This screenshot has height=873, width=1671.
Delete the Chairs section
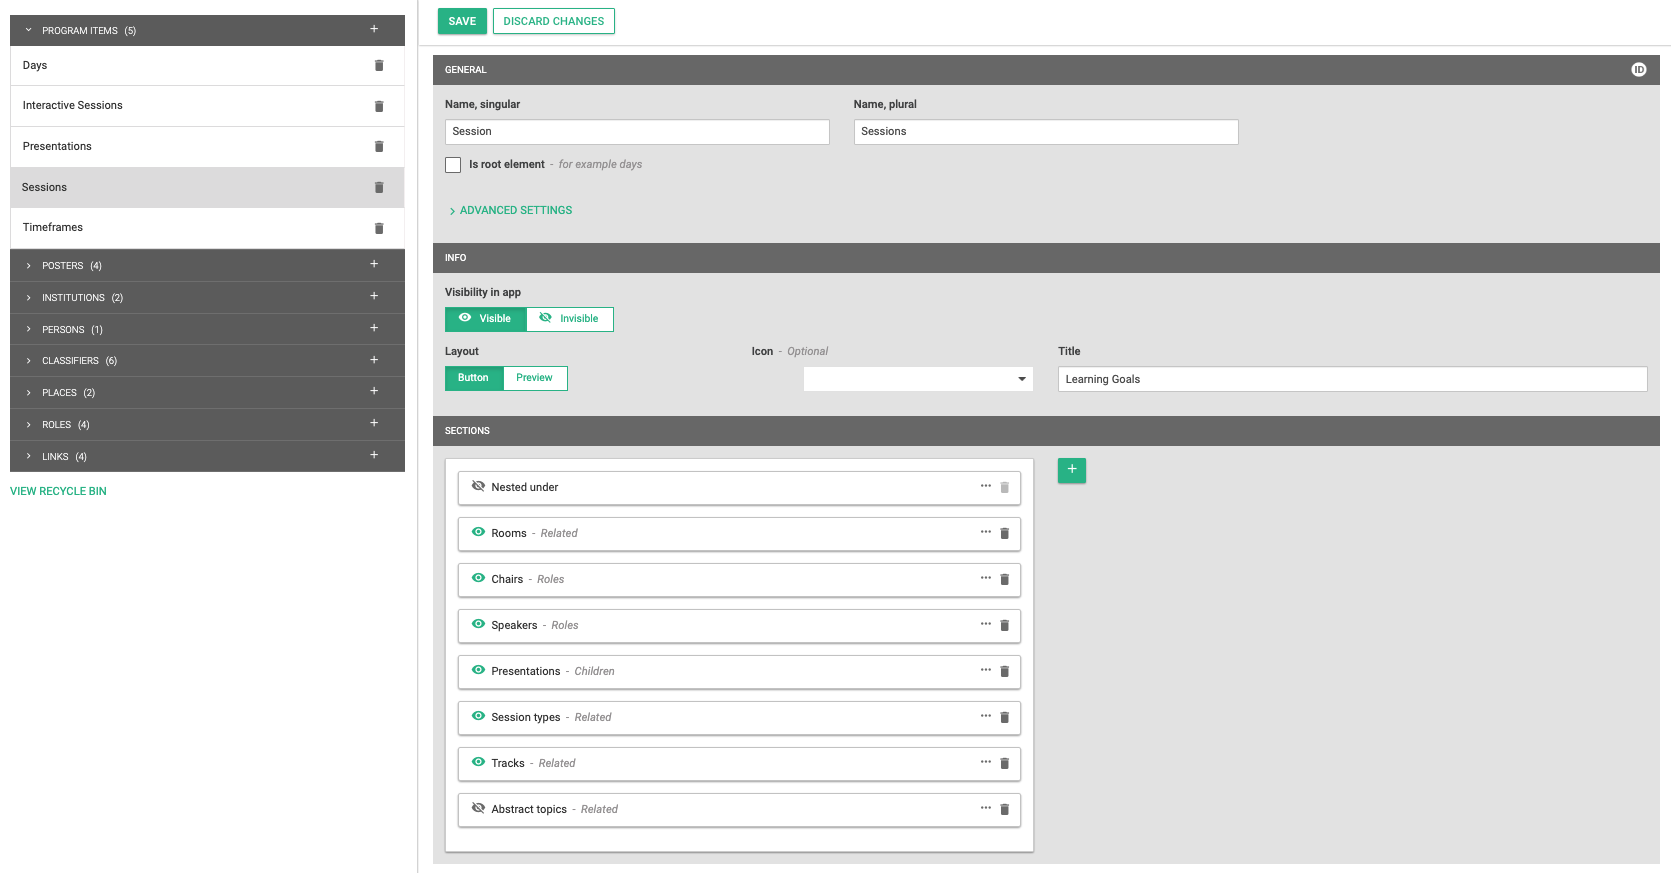click(1005, 580)
